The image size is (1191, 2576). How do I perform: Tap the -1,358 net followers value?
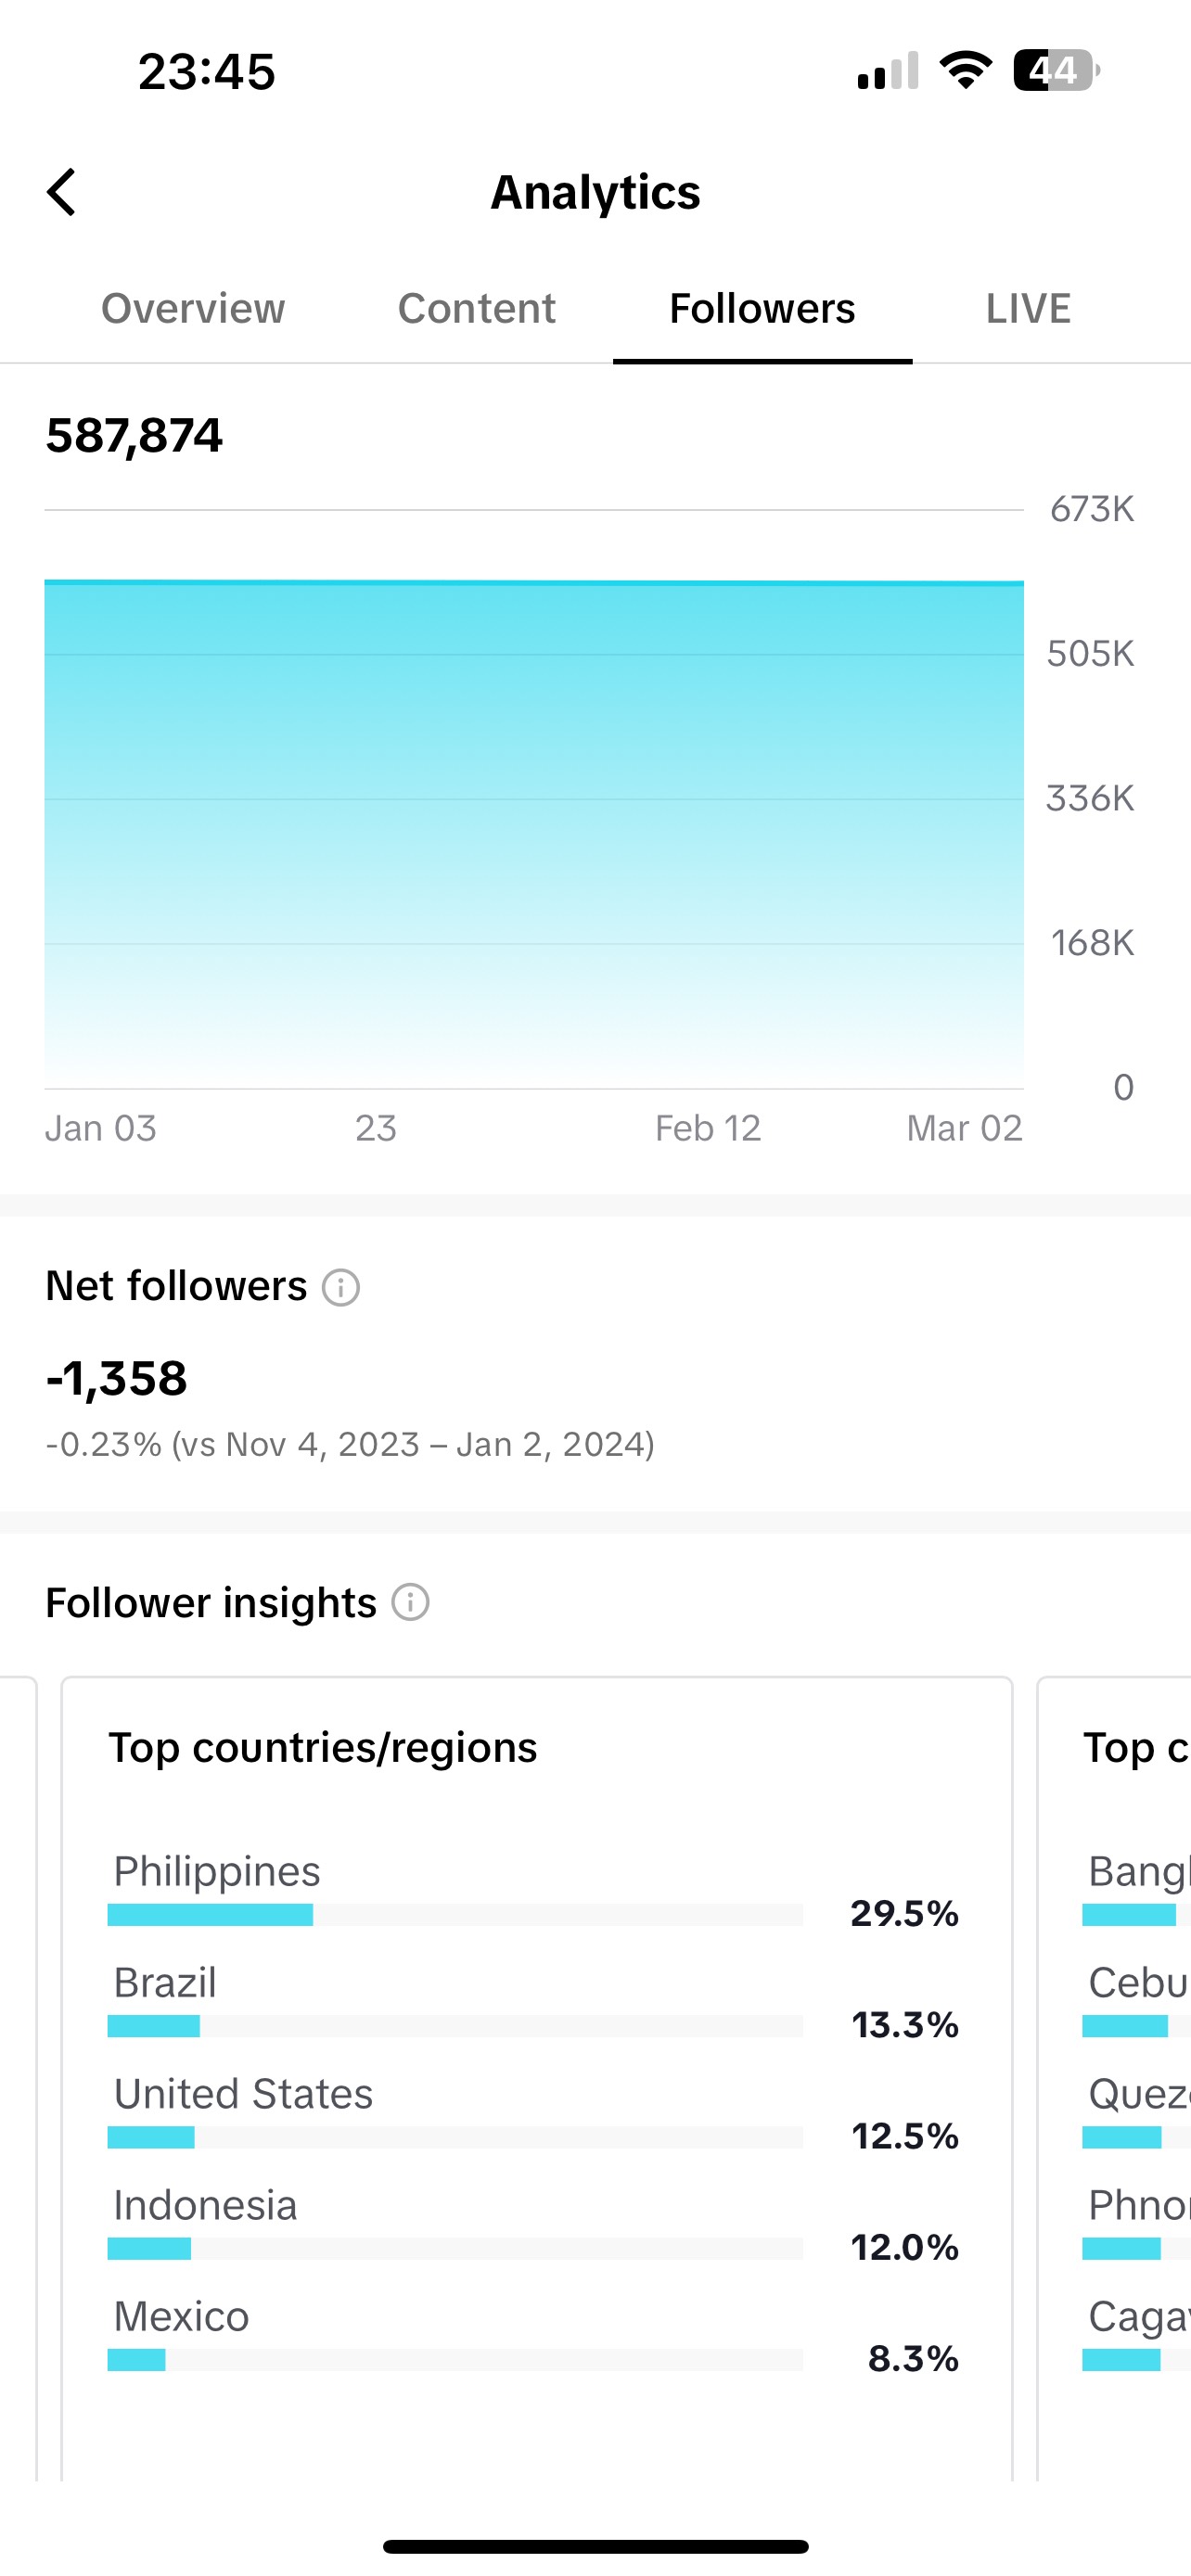point(116,1378)
